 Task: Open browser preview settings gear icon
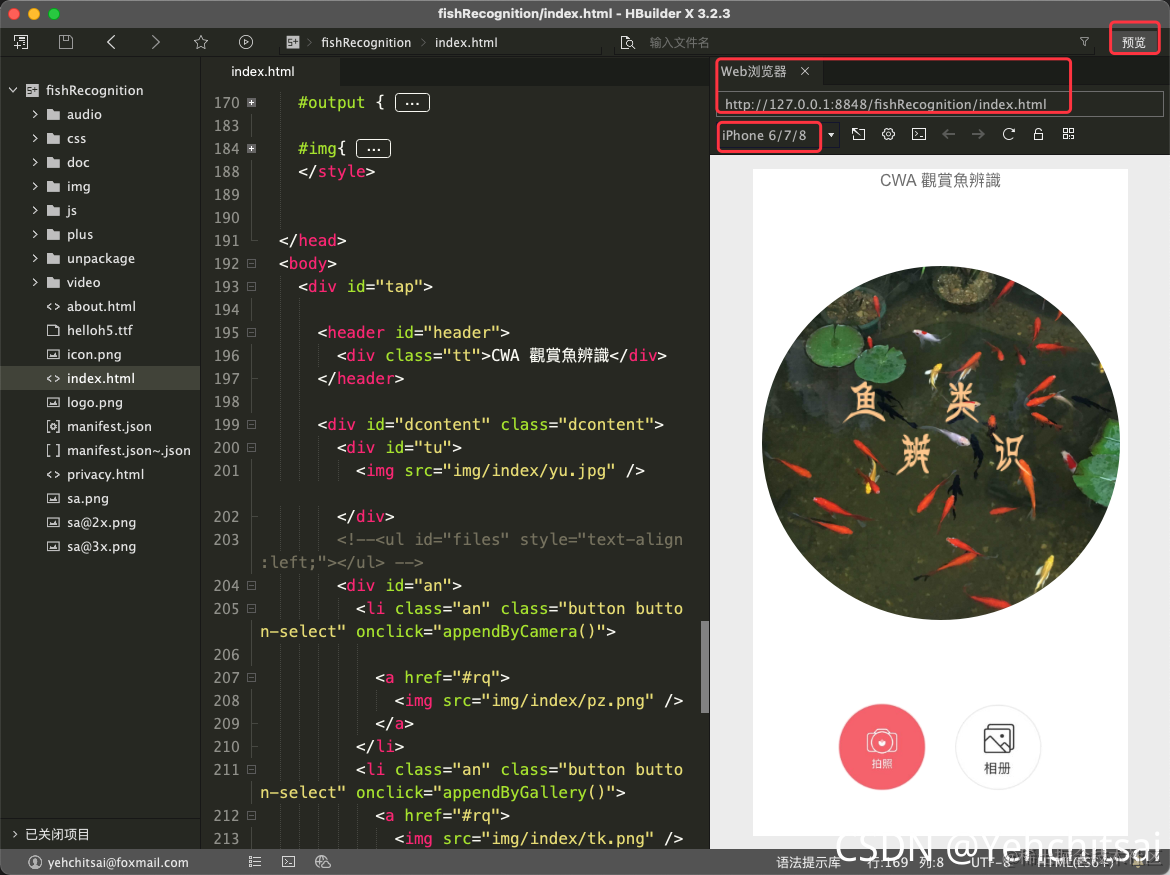point(888,134)
